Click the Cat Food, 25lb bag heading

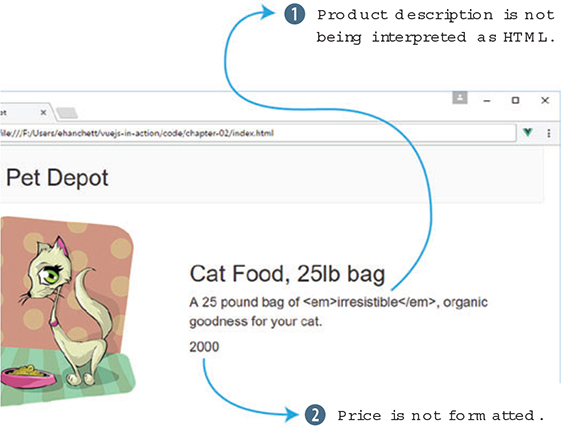(x=287, y=274)
